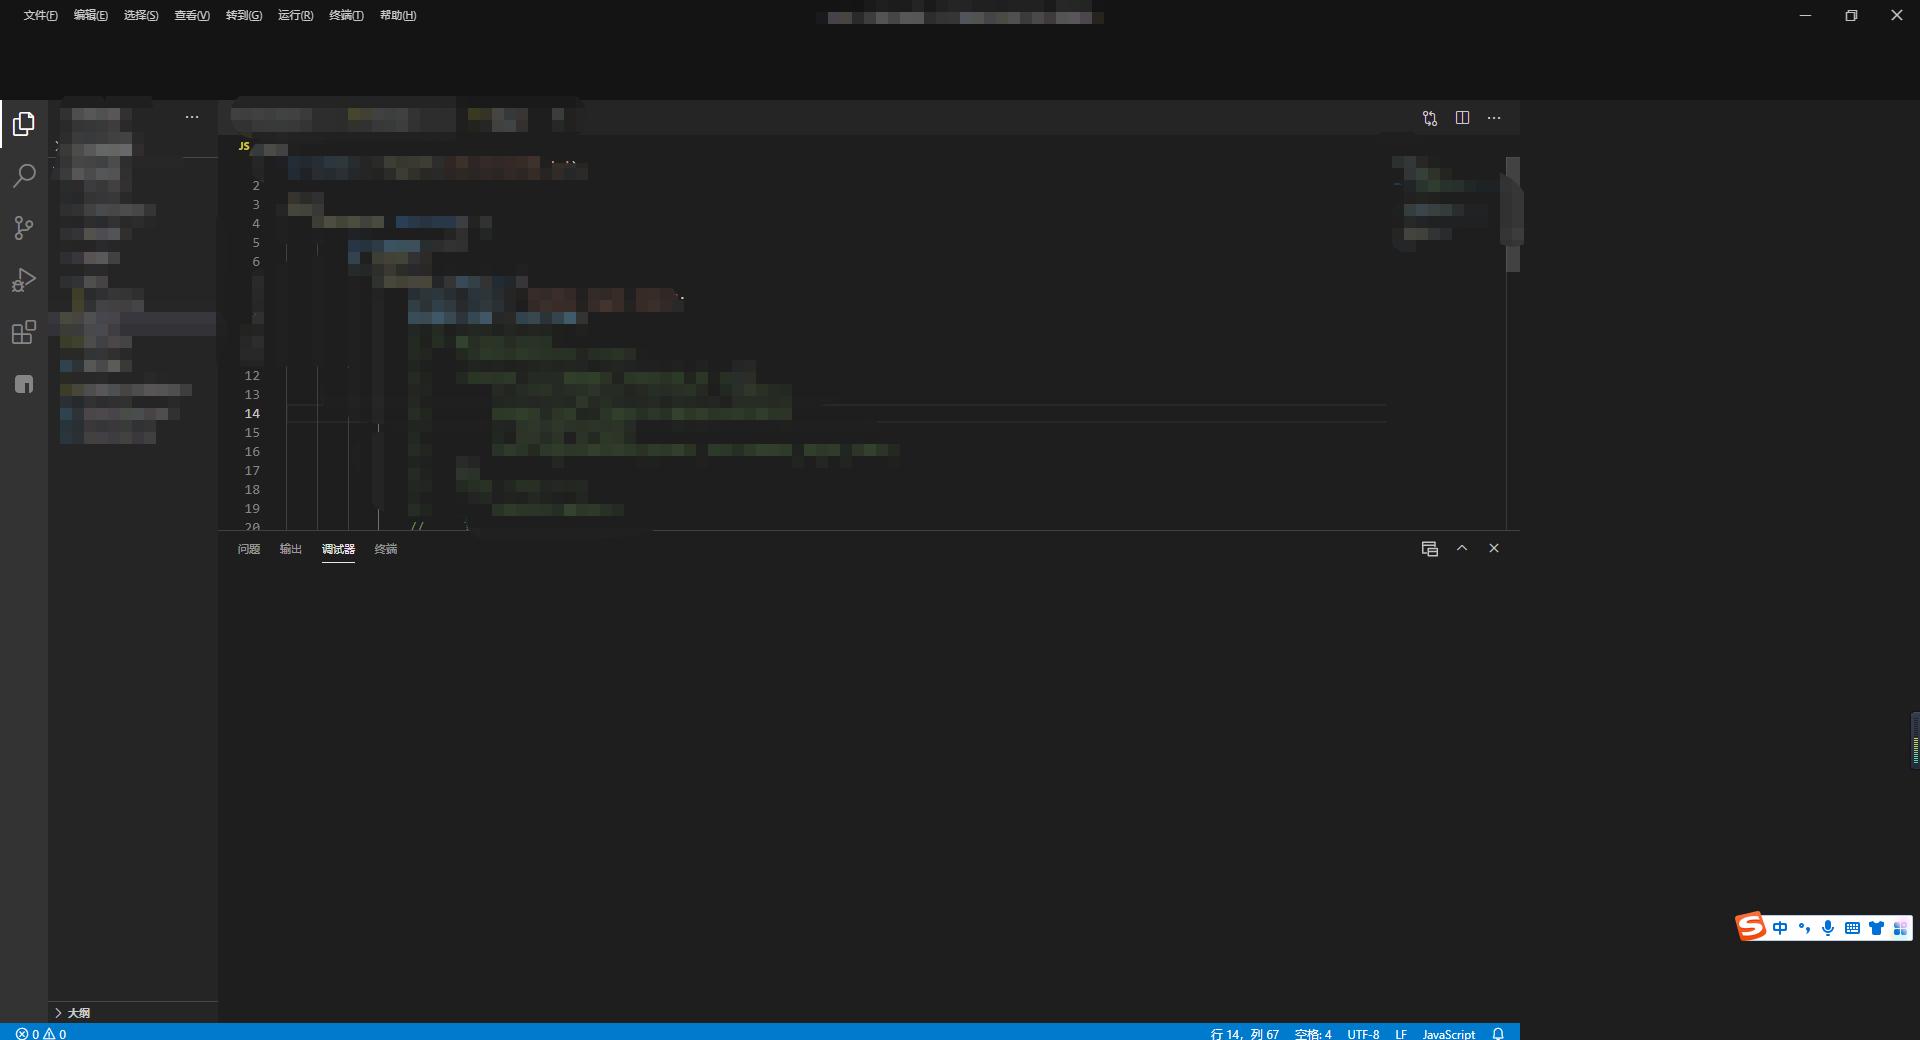
Task: Click the Sogou microphone voice input icon
Action: (1828, 928)
